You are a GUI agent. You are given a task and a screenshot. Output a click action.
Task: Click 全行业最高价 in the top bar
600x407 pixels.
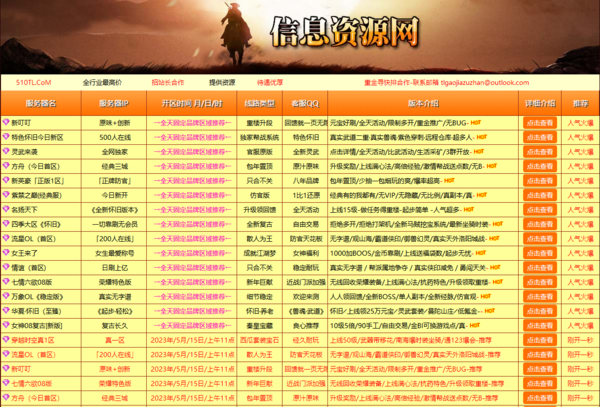(103, 82)
